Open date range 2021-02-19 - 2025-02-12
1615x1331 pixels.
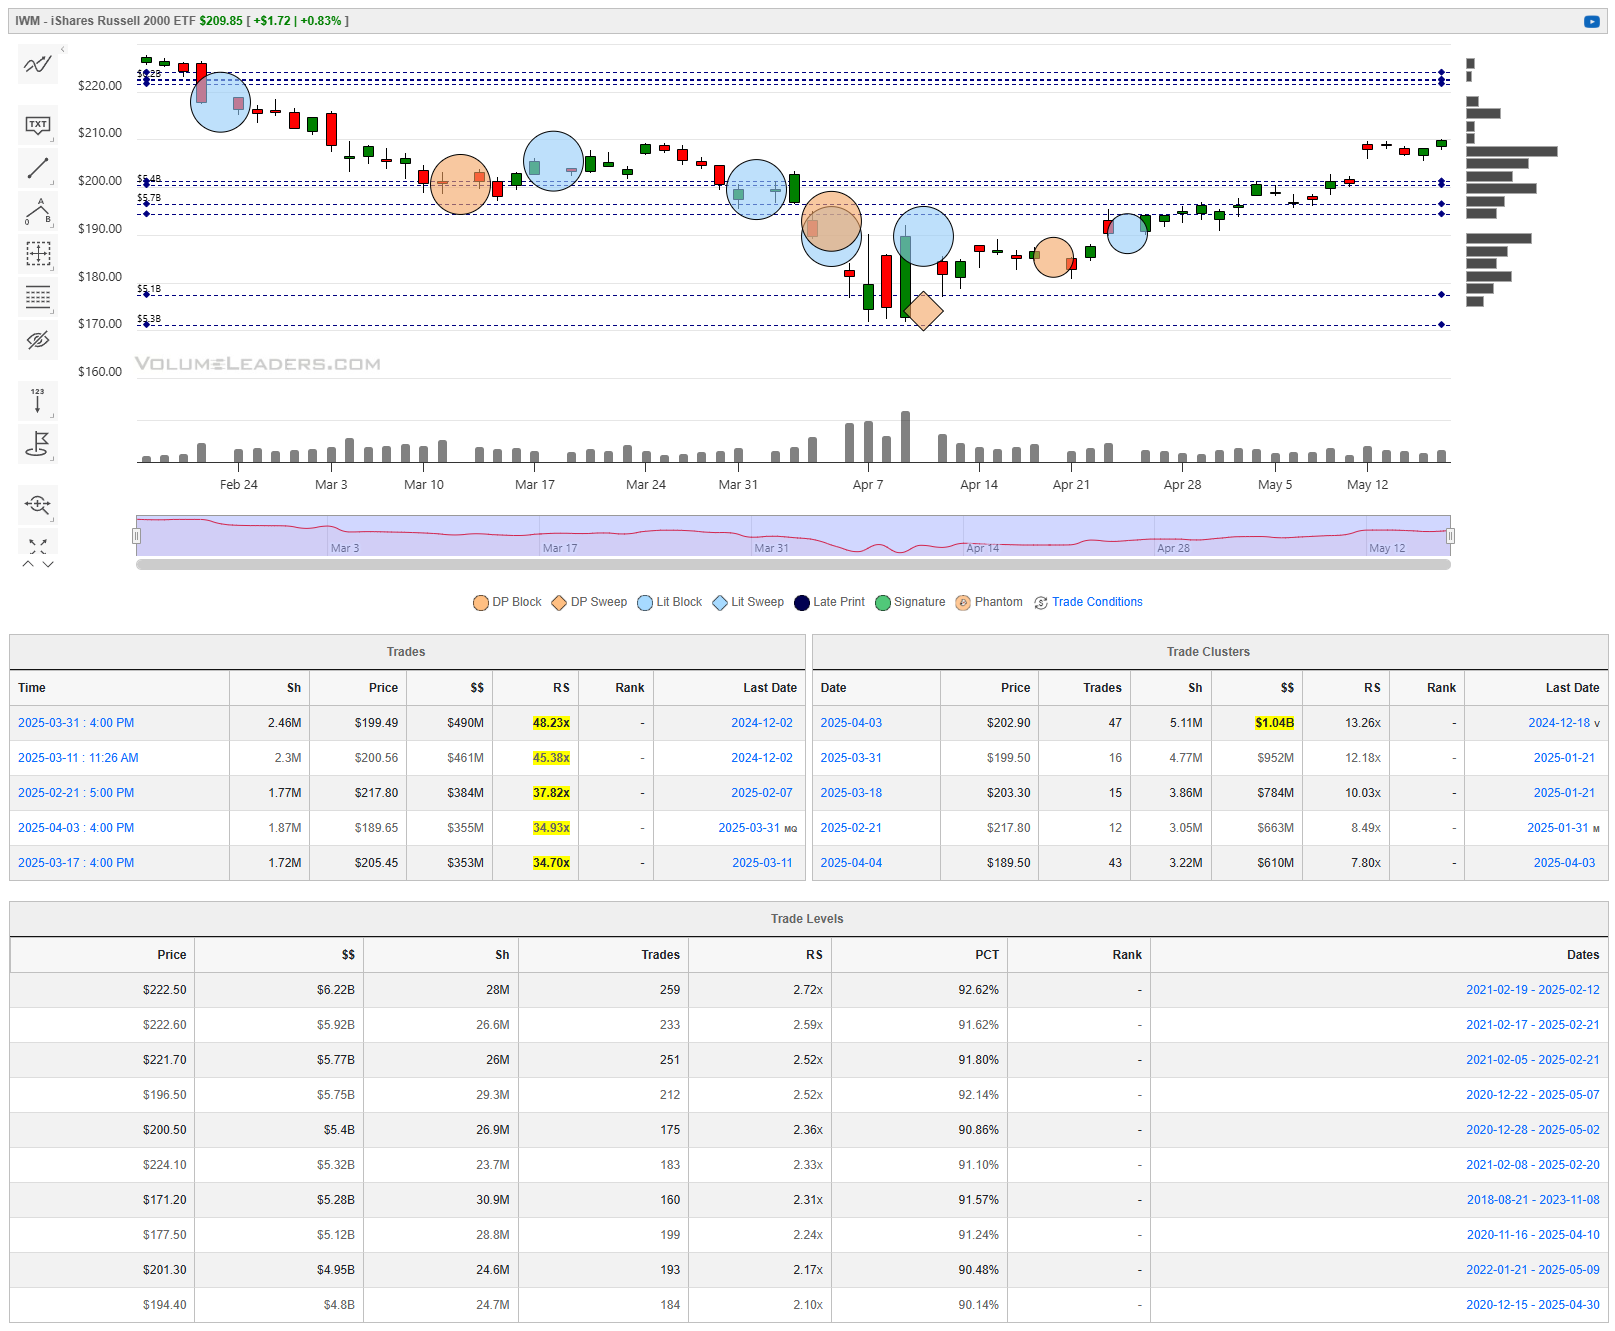1533,990
